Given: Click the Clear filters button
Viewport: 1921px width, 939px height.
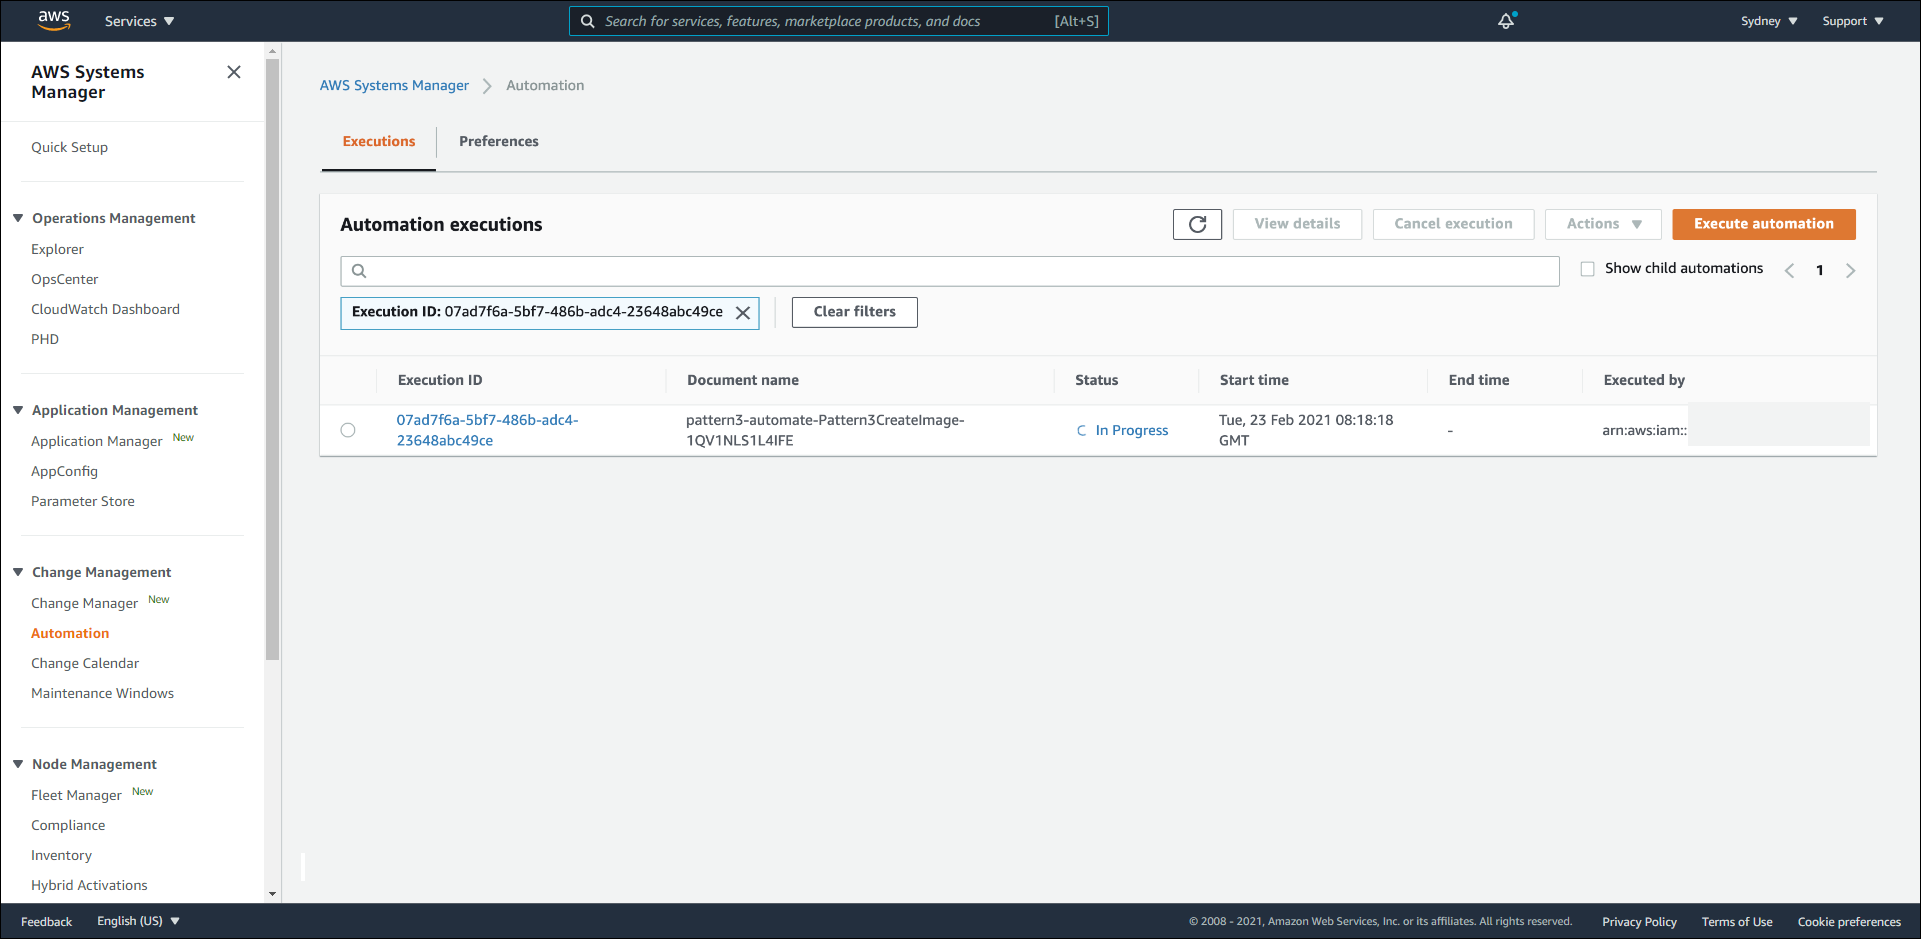Looking at the screenshot, I should (x=855, y=312).
